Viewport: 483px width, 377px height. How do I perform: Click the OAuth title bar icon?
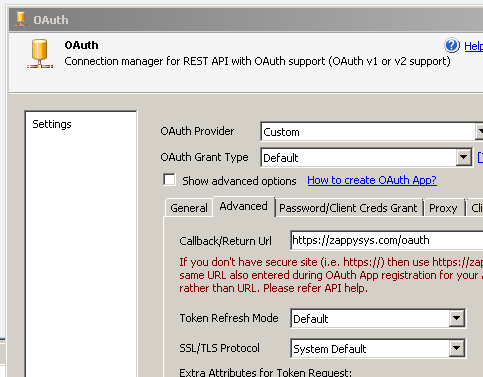click(21, 19)
